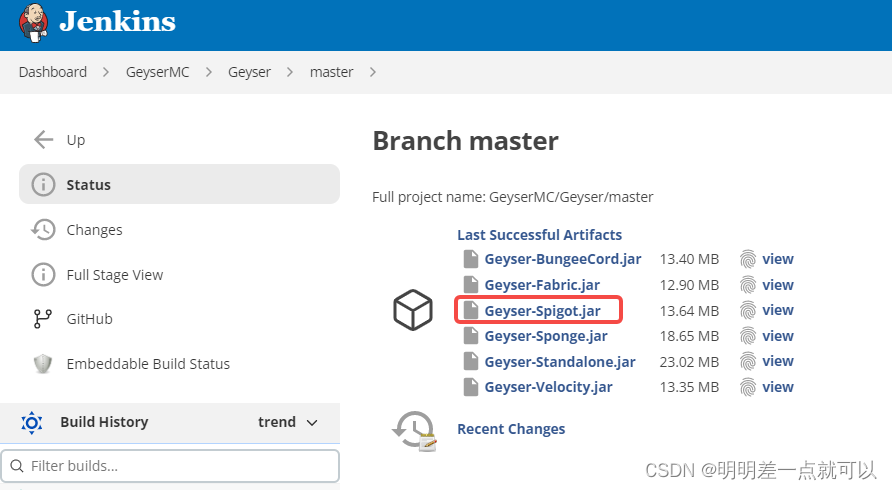This screenshot has height=490, width=892.
Task: Open the Geyser breadcrumb
Action: point(249,72)
